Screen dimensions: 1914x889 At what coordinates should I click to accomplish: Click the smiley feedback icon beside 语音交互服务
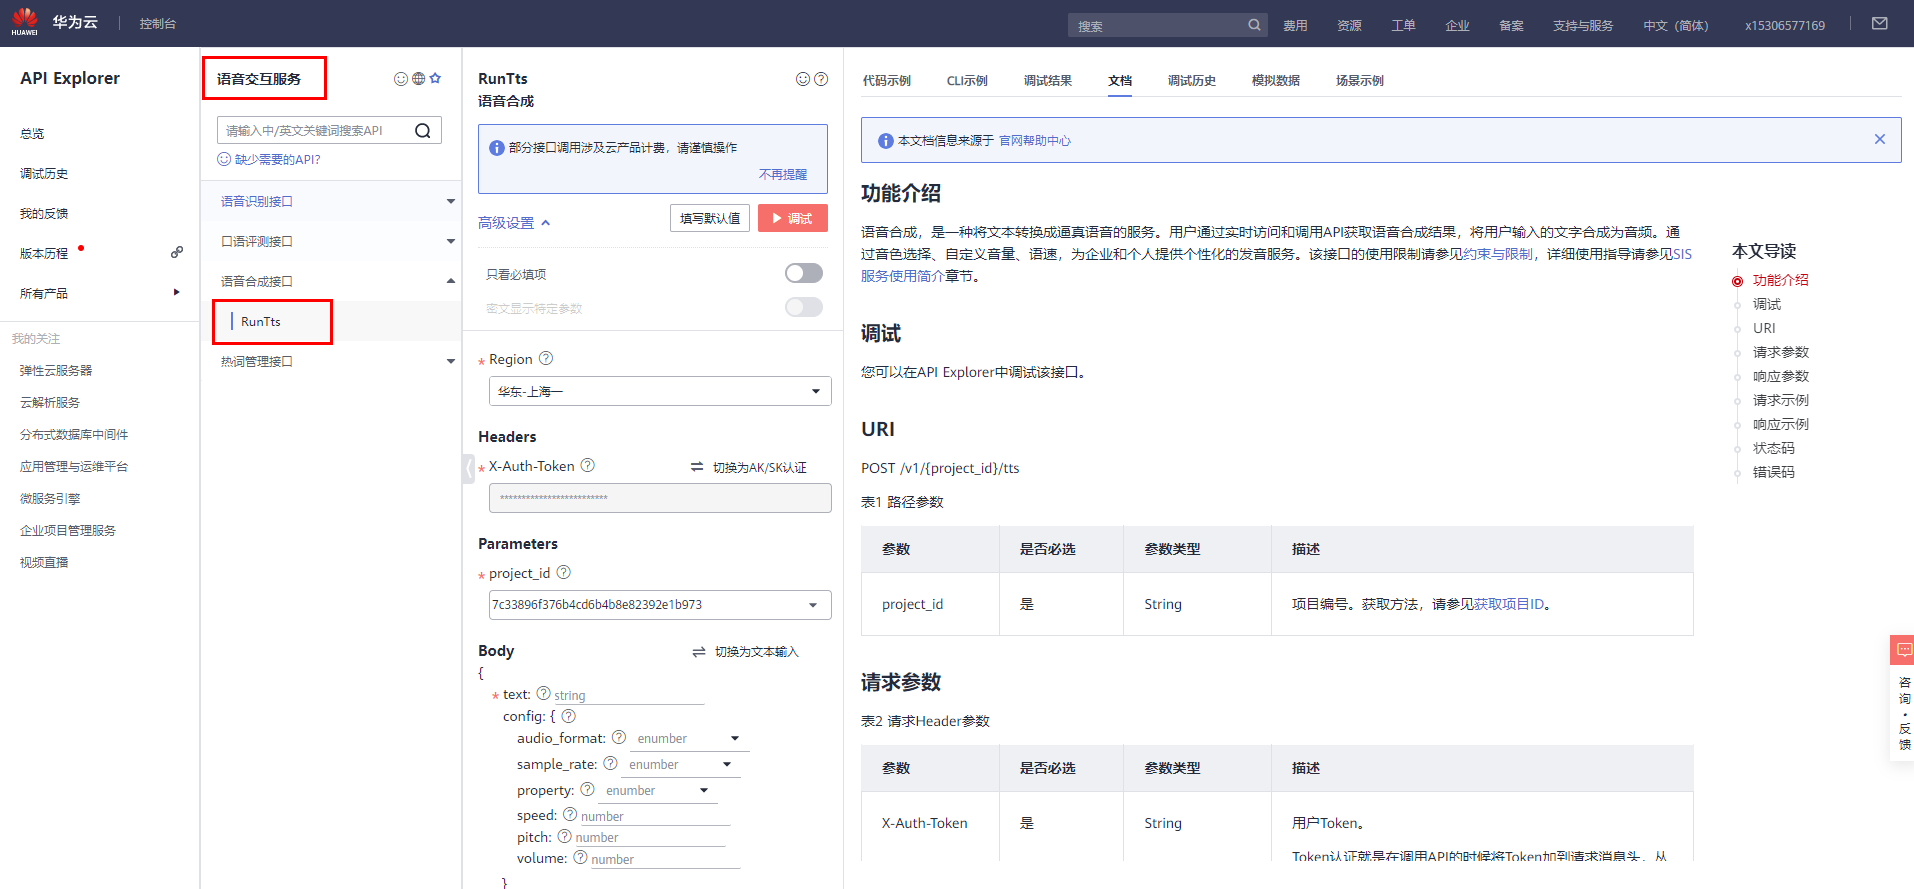[x=401, y=78]
